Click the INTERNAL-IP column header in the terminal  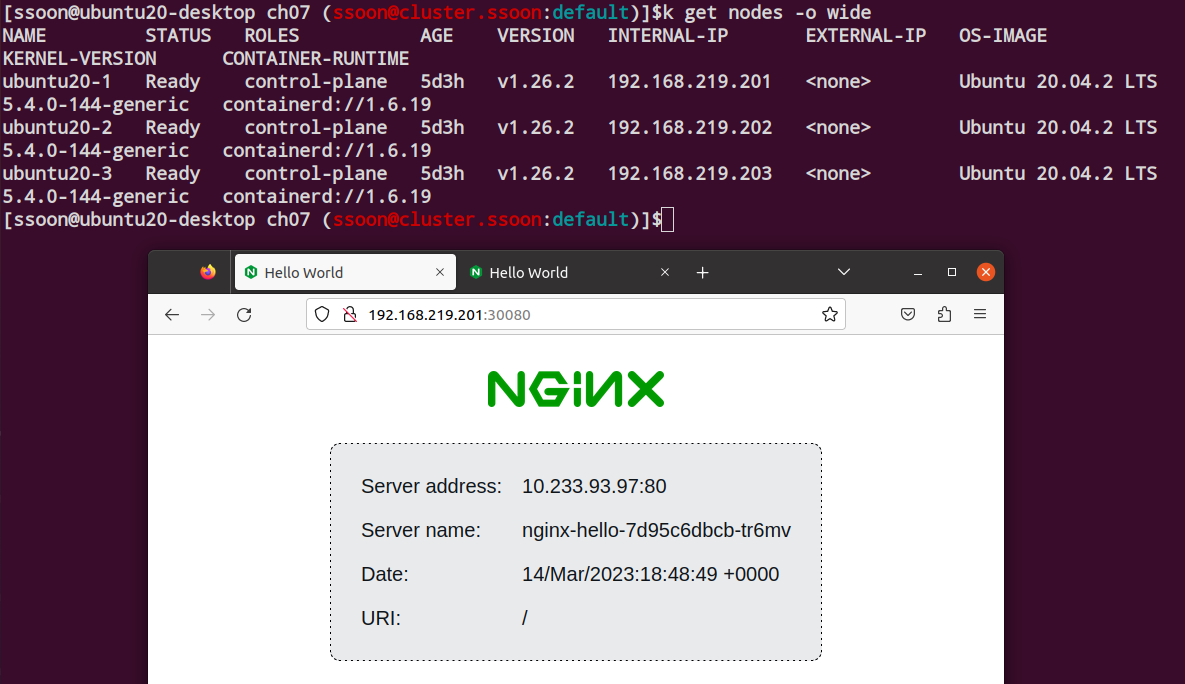pos(668,36)
